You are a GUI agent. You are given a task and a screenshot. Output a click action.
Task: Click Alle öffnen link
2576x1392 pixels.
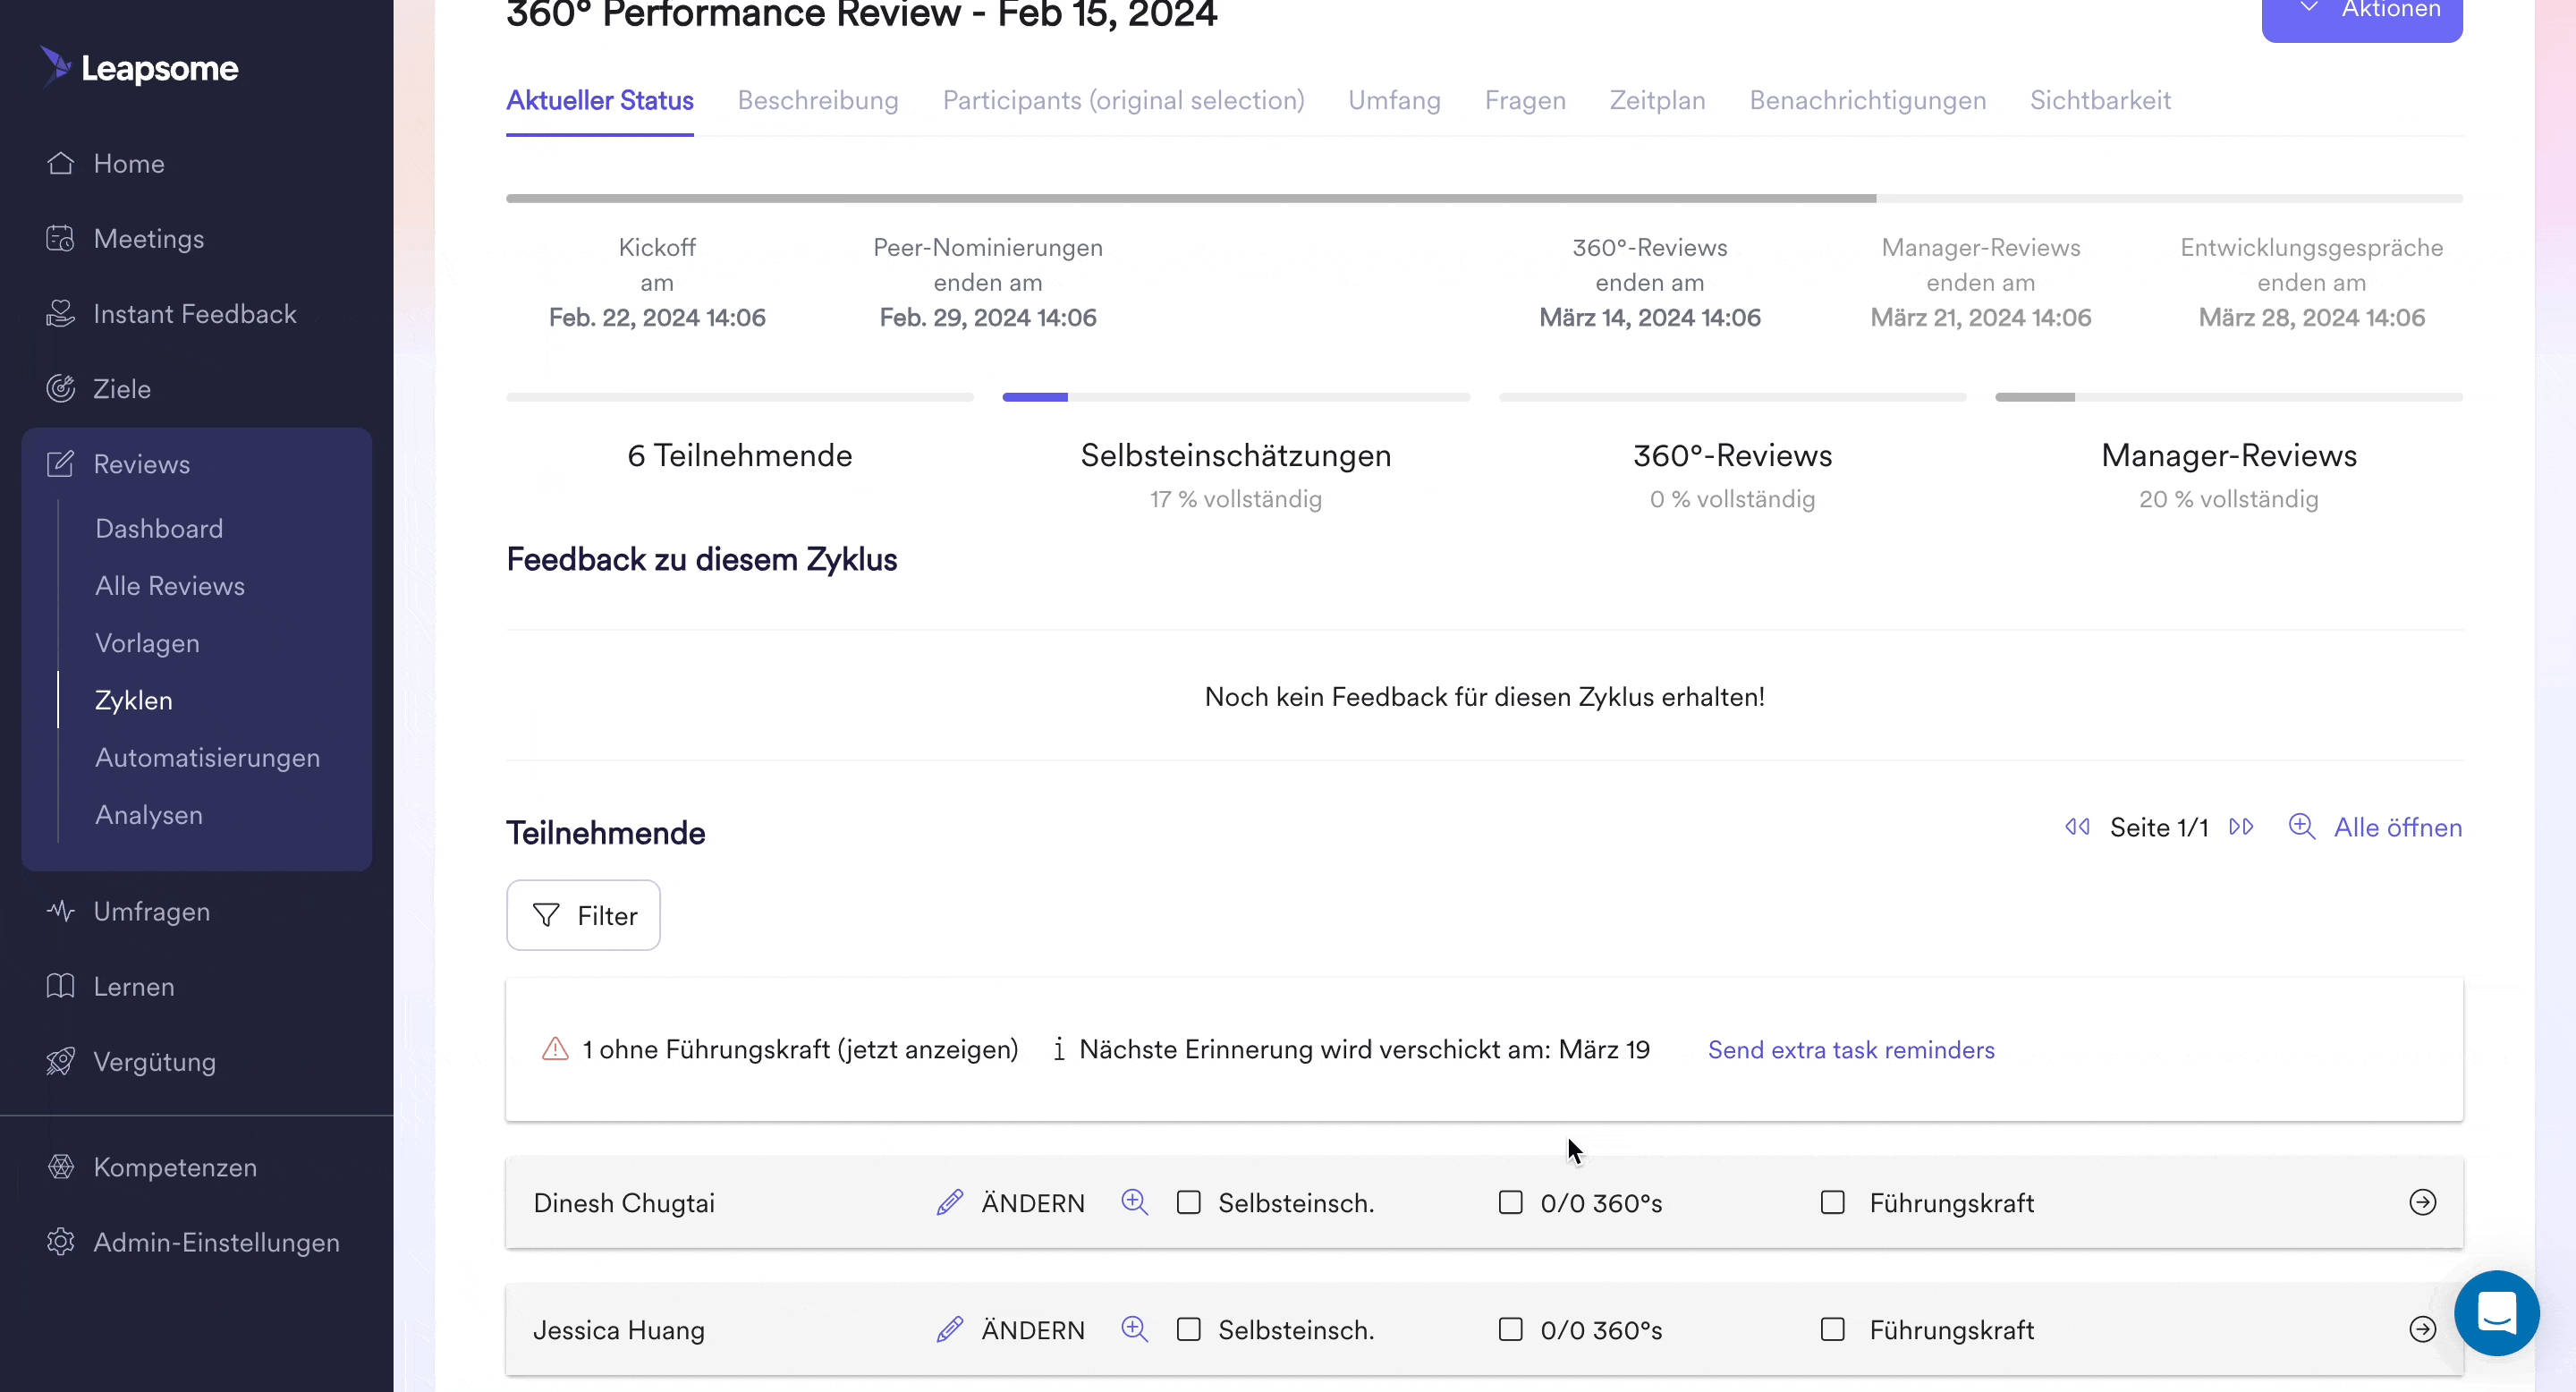tap(2397, 827)
